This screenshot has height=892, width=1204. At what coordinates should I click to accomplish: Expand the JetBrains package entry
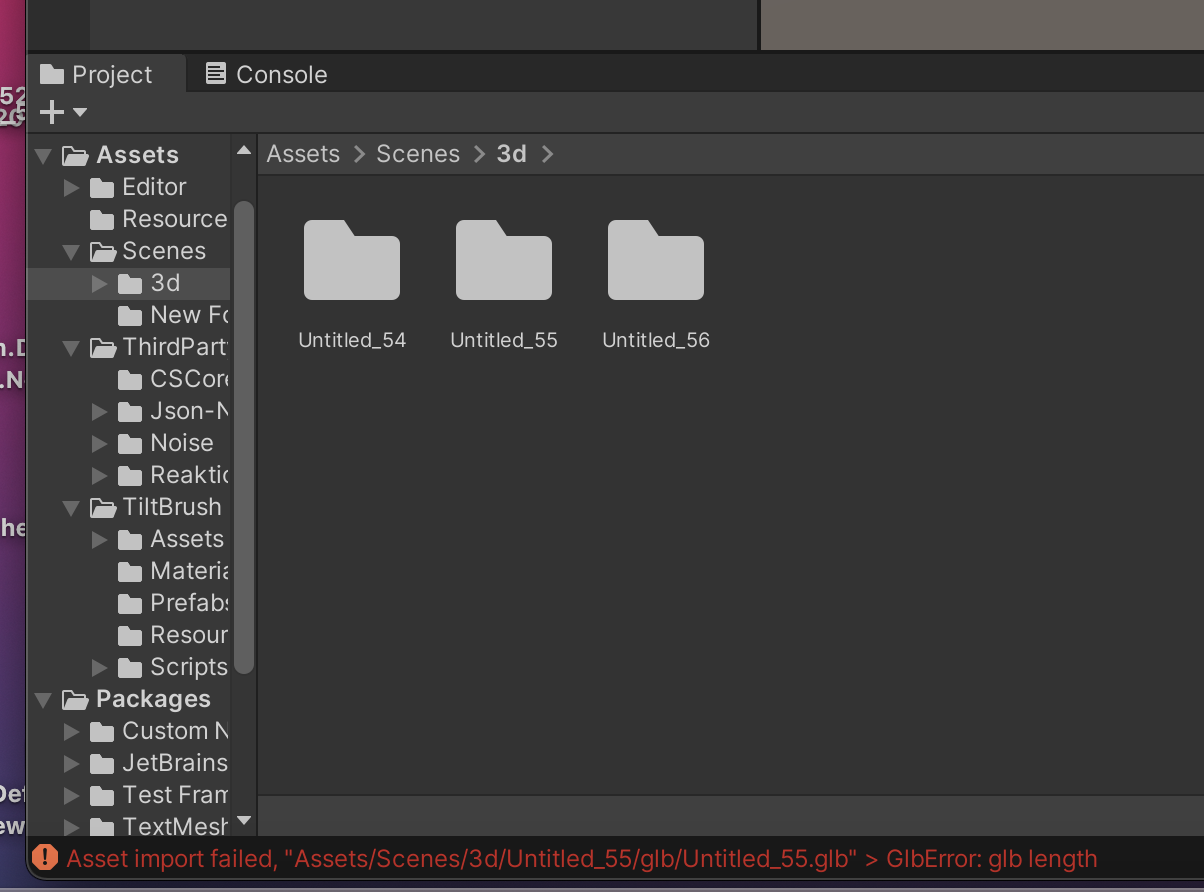click(x=70, y=763)
